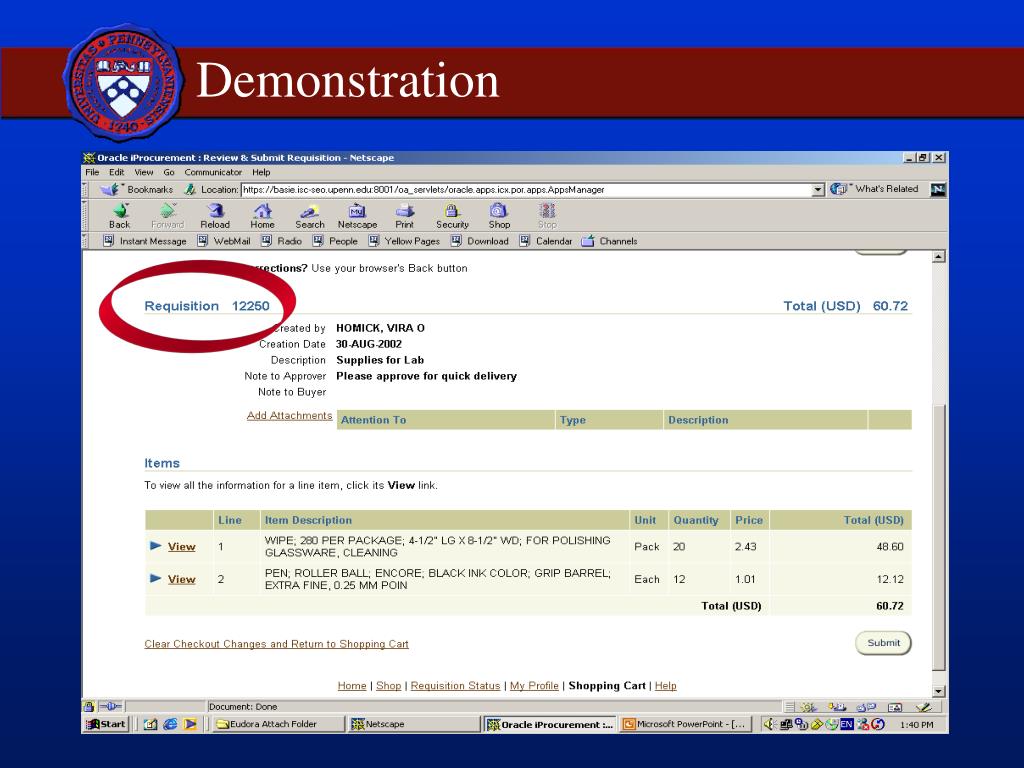Open the File menu
1024x768 pixels.
(92, 172)
